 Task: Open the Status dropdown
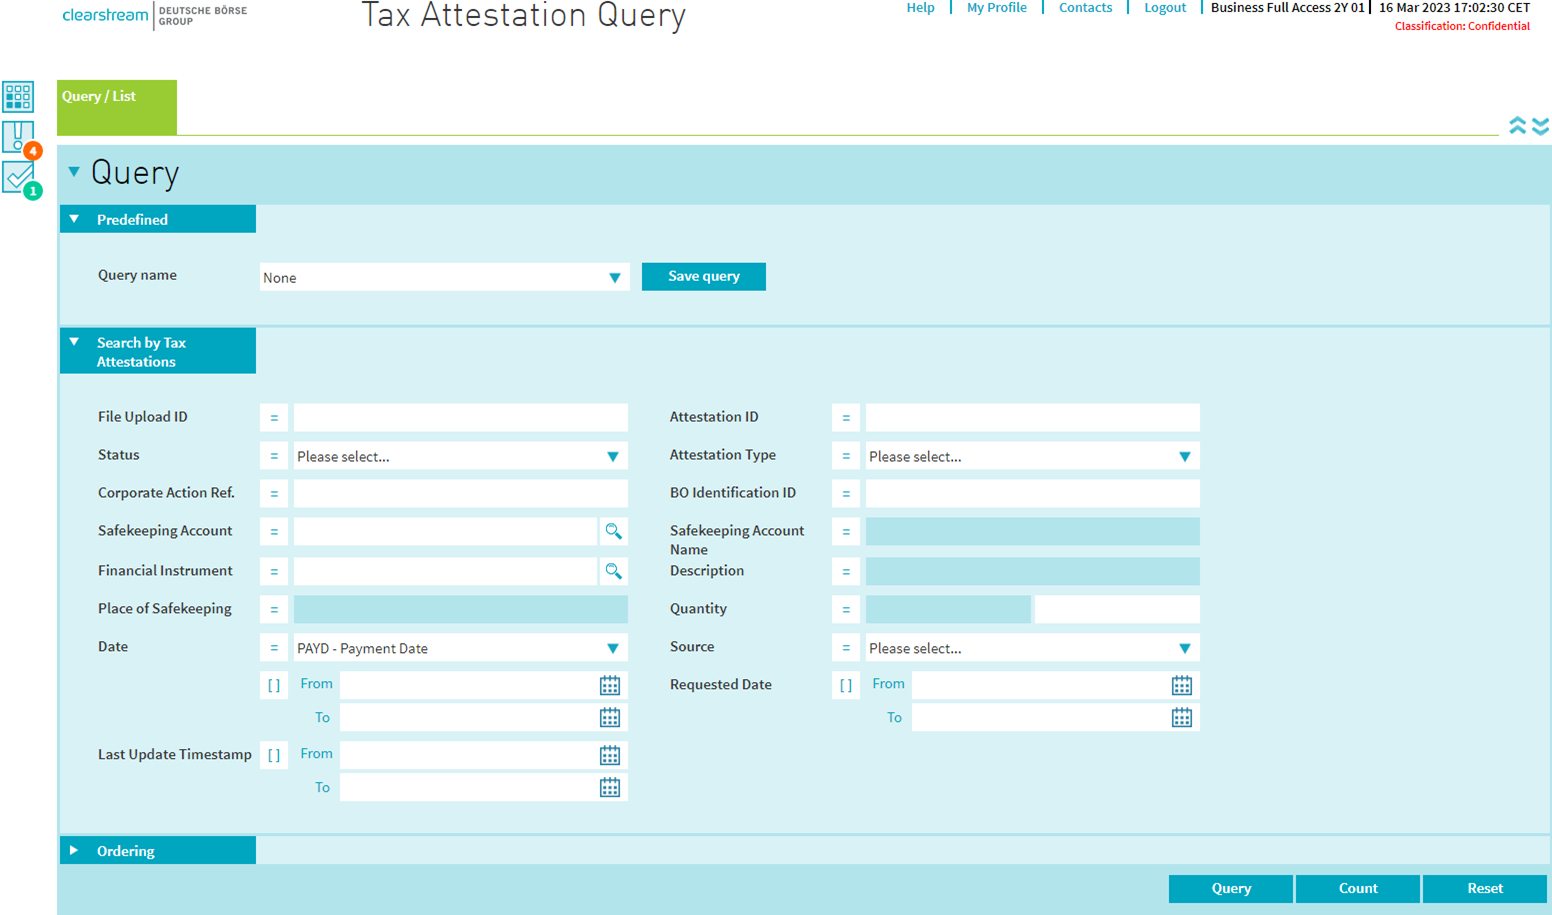point(460,456)
